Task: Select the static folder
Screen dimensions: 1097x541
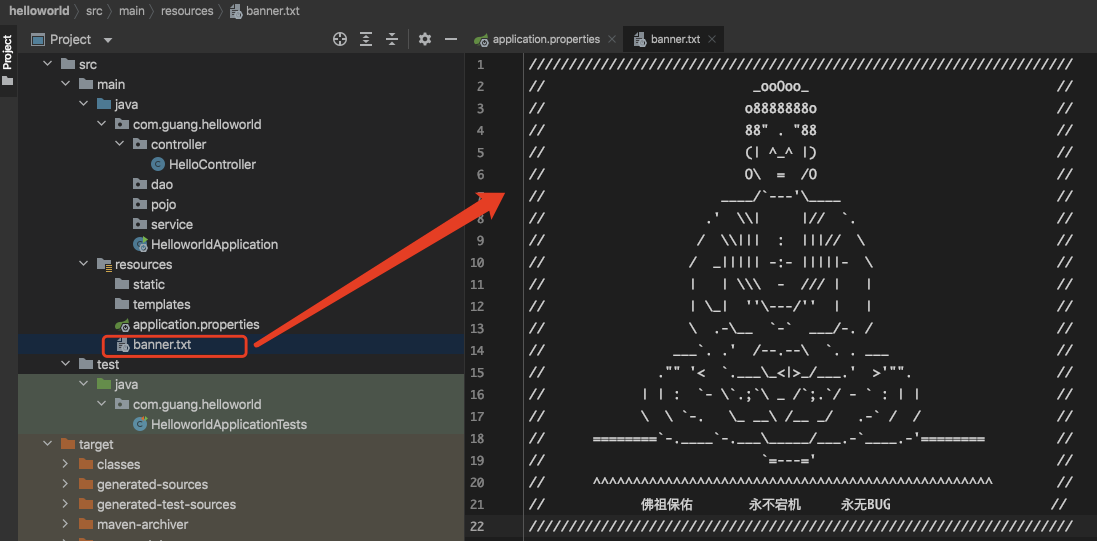Action: (148, 285)
